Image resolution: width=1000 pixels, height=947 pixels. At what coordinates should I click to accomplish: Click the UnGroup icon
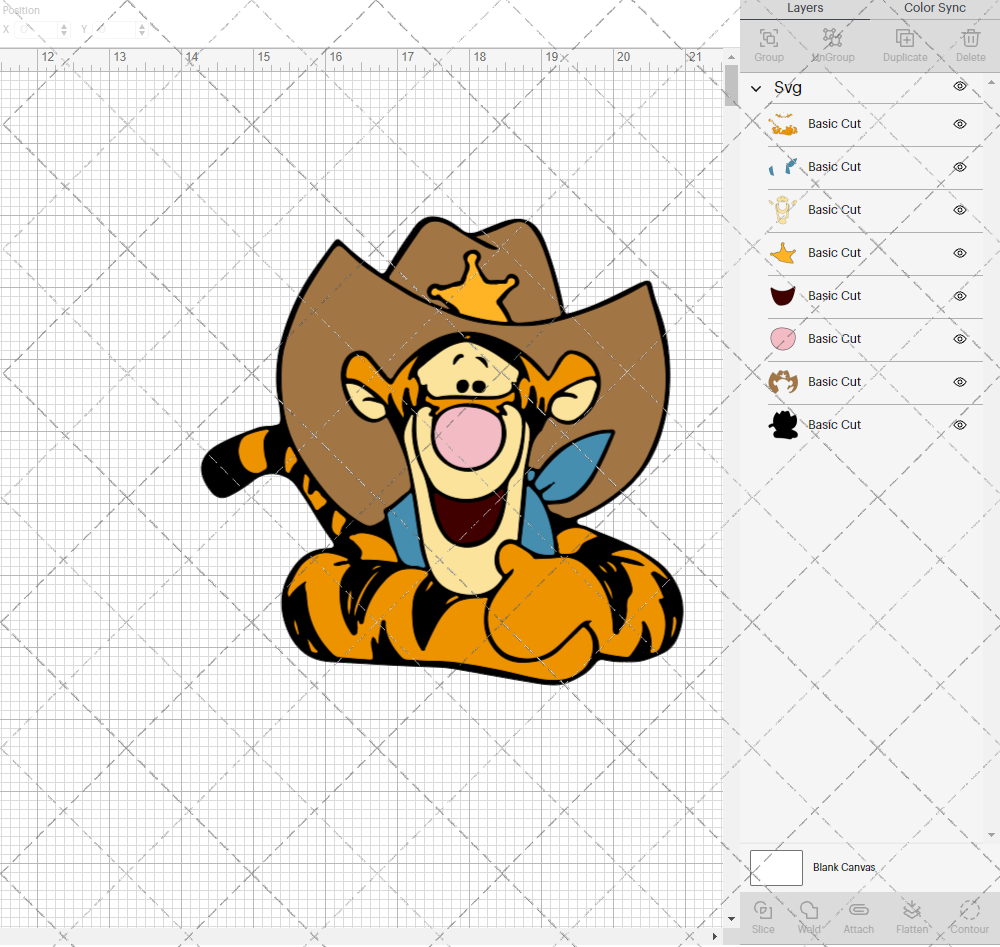(832, 38)
